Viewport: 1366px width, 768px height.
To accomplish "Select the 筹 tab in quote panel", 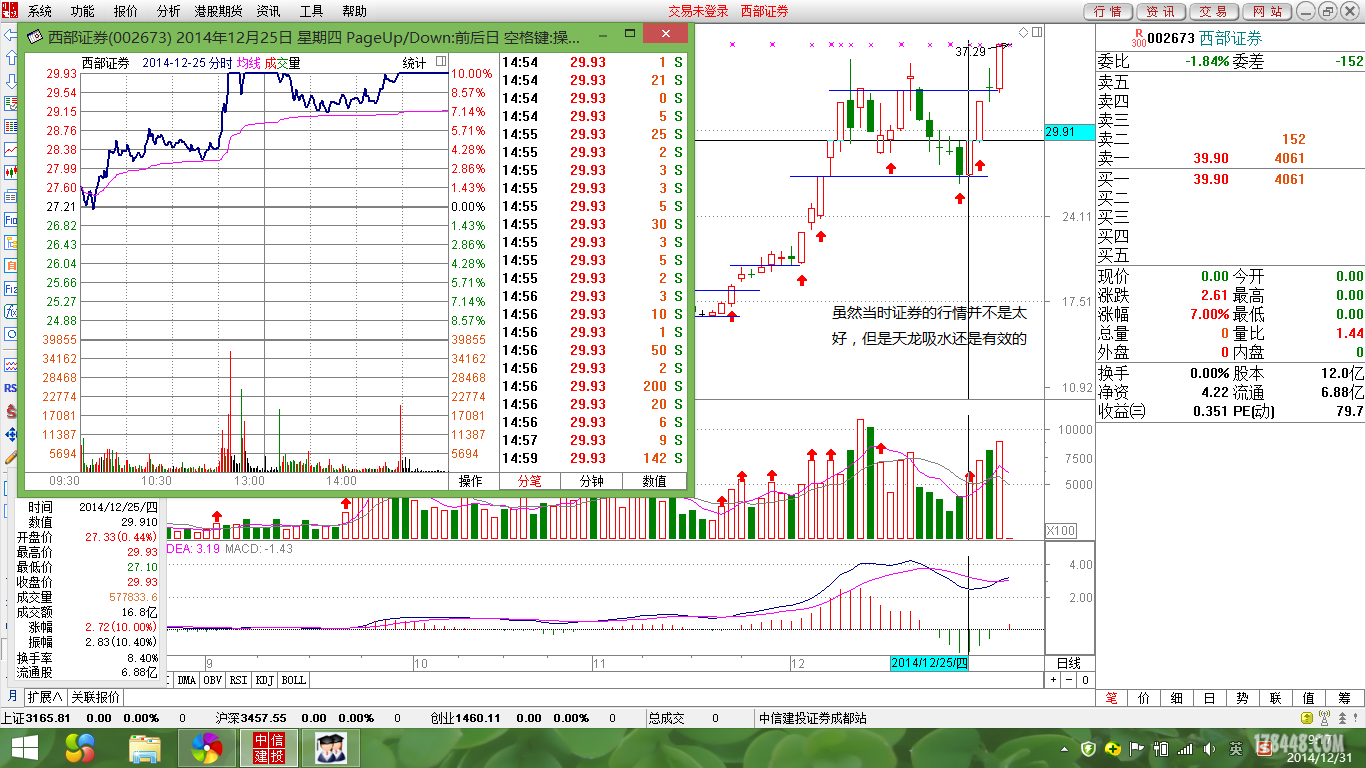I will (1344, 698).
